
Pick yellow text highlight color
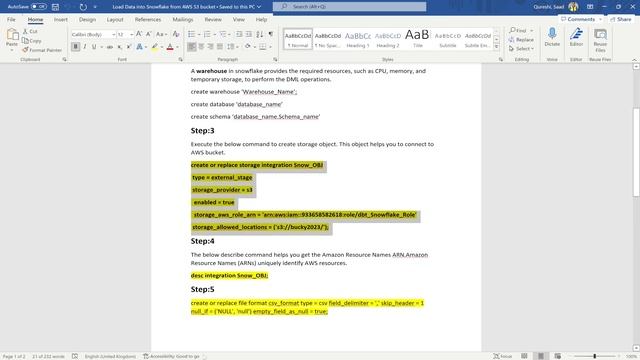coord(155,47)
